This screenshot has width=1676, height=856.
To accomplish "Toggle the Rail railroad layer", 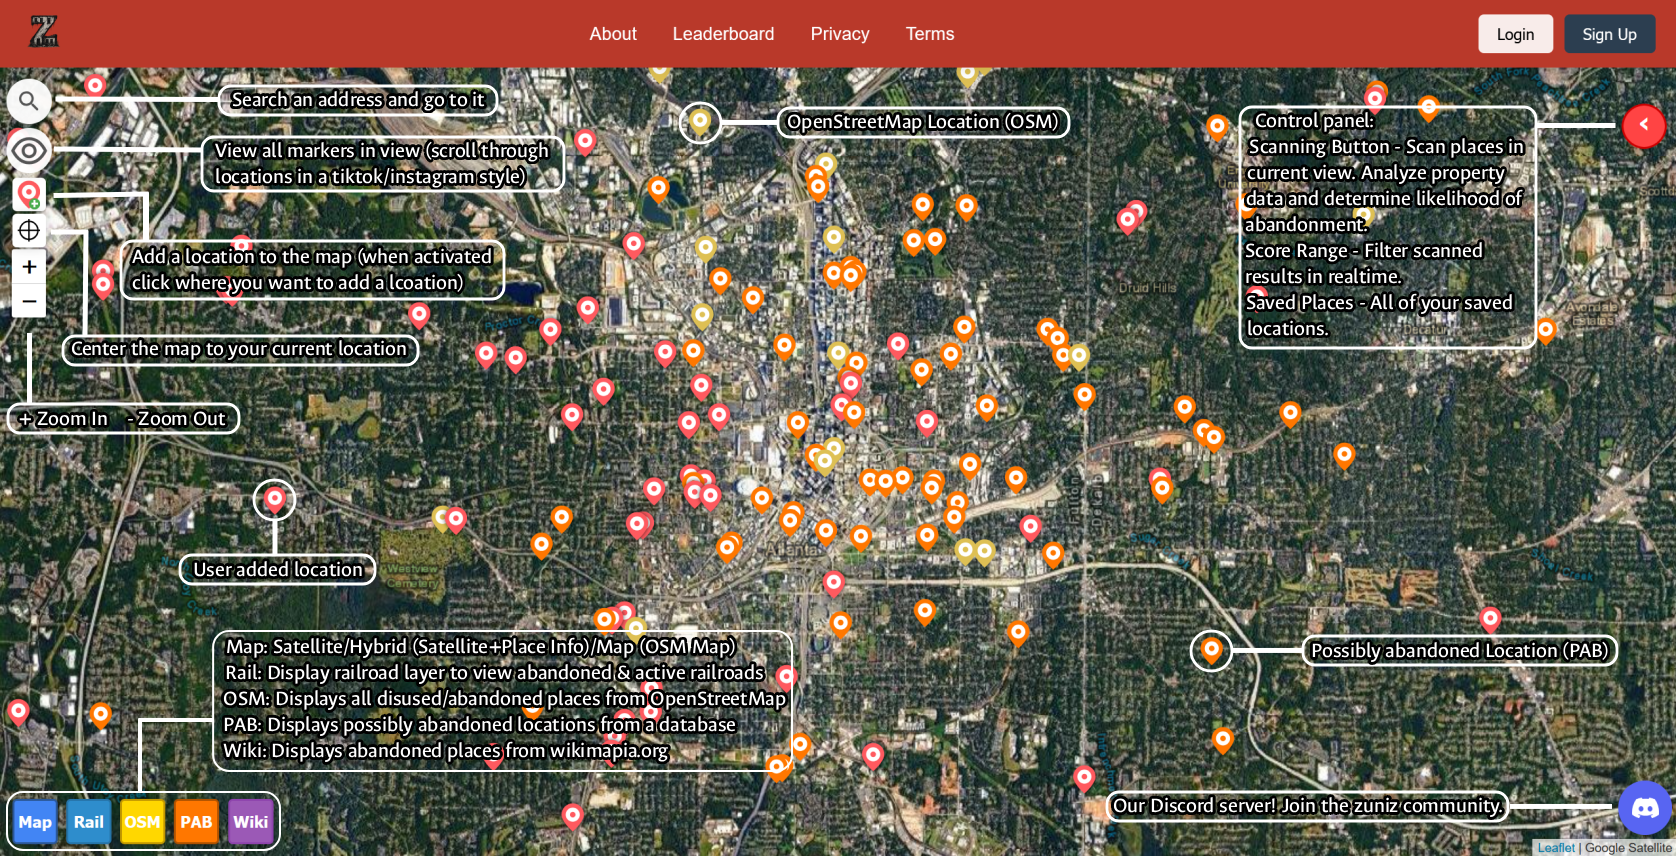I will coord(89,822).
